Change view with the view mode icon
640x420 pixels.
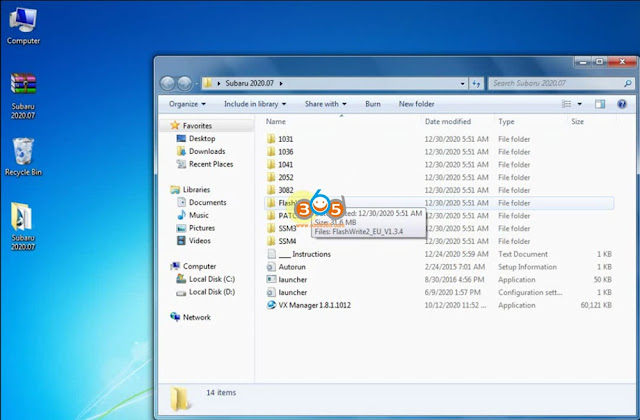pyautogui.click(x=567, y=104)
